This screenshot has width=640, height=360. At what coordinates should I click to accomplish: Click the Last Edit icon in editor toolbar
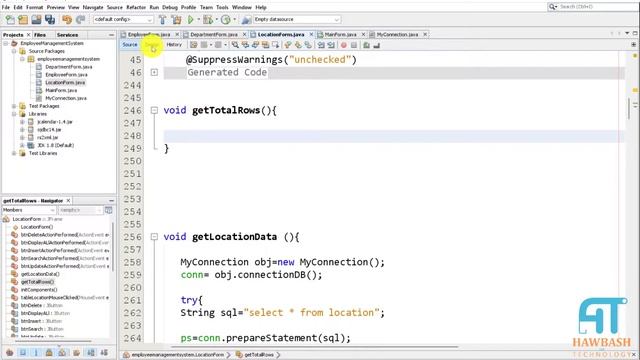(x=193, y=45)
